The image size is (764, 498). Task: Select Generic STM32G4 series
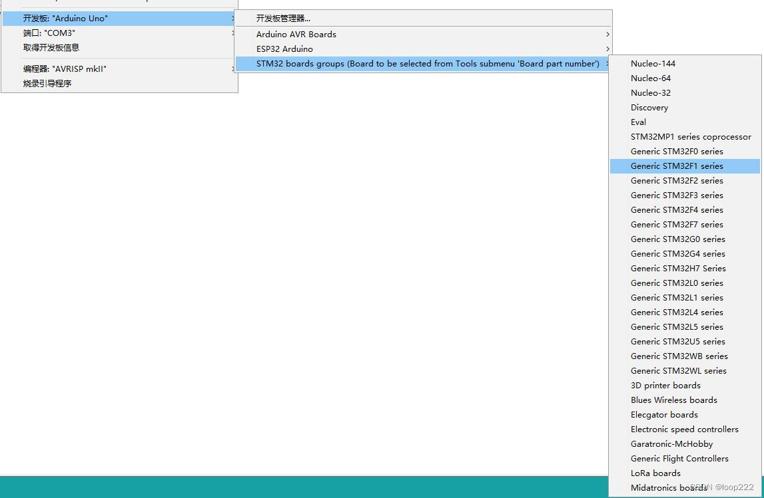(685, 254)
